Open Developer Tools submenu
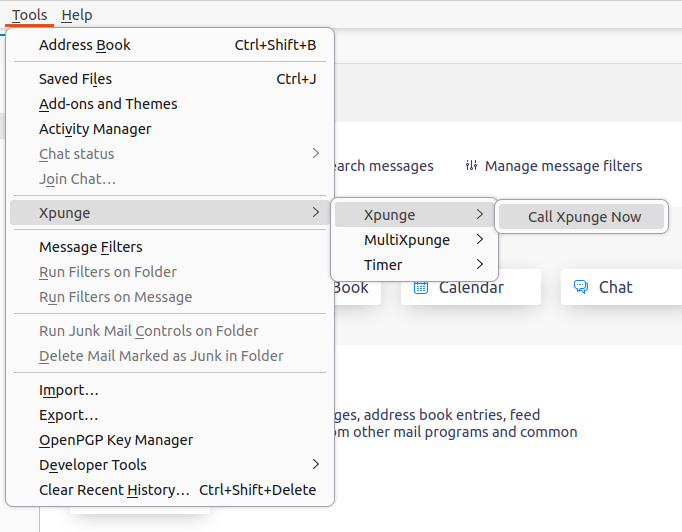The height and width of the screenshot is (532, 682). (170, 465)
